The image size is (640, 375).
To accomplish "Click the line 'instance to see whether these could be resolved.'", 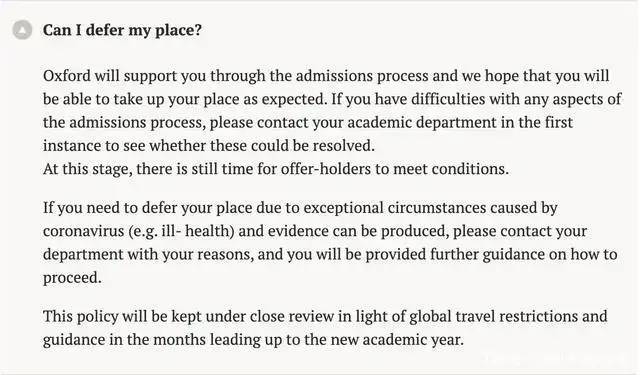I will 209,146.
